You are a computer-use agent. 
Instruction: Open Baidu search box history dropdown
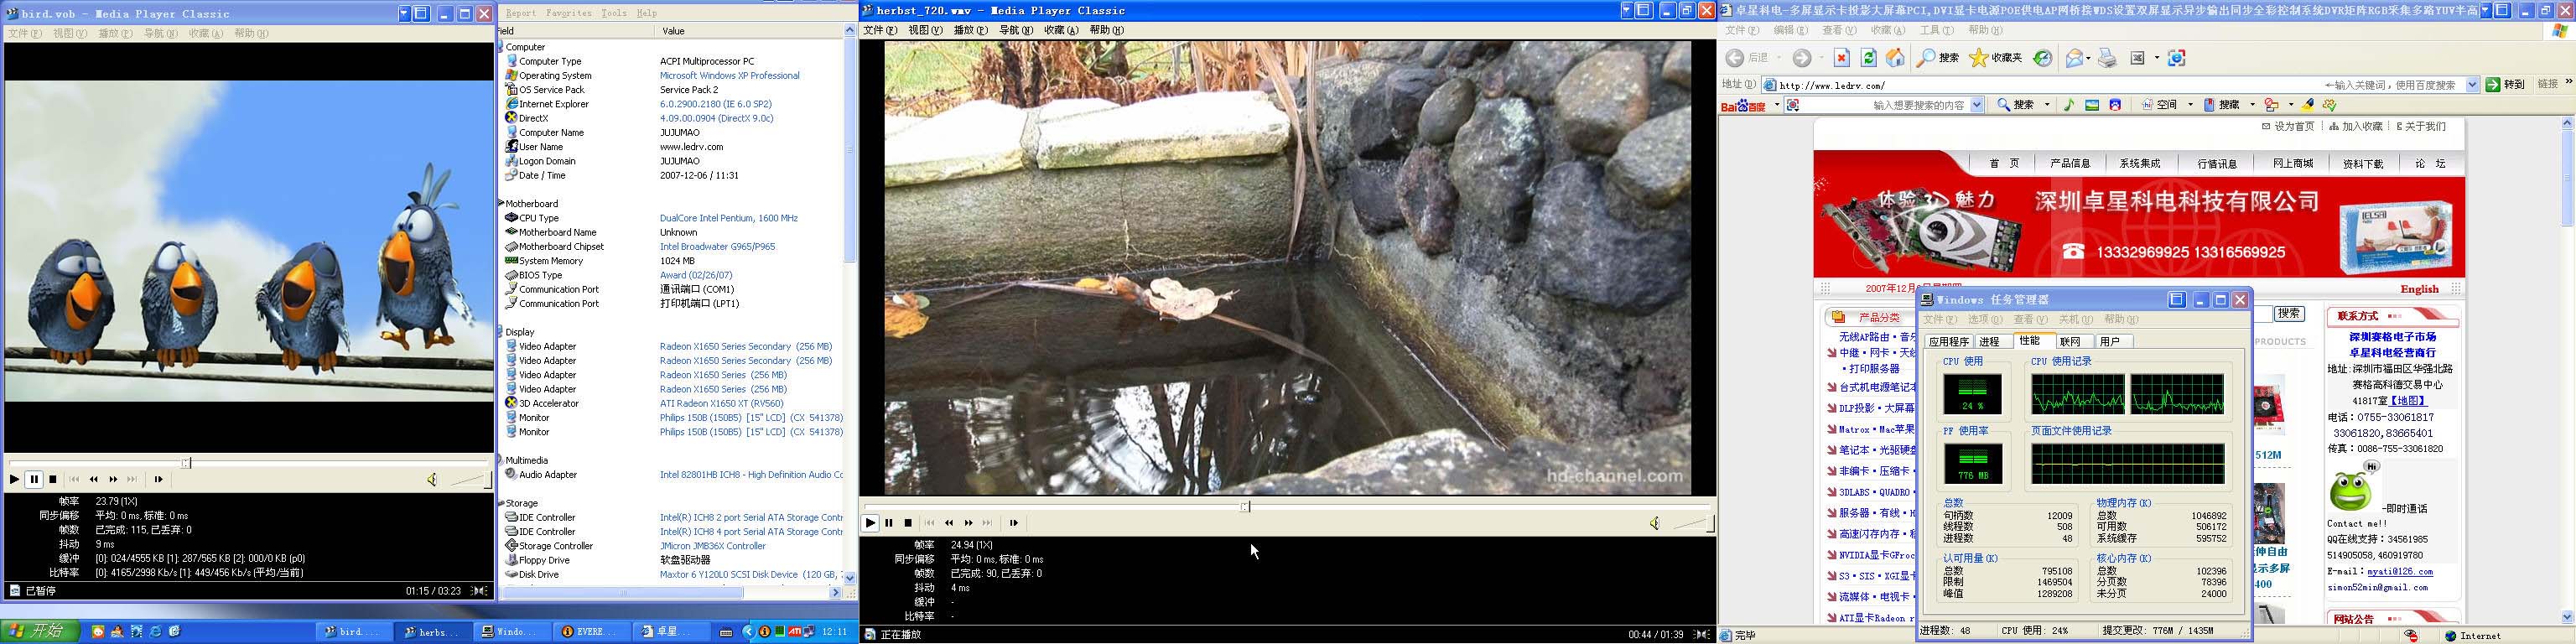pos(1977,105)
